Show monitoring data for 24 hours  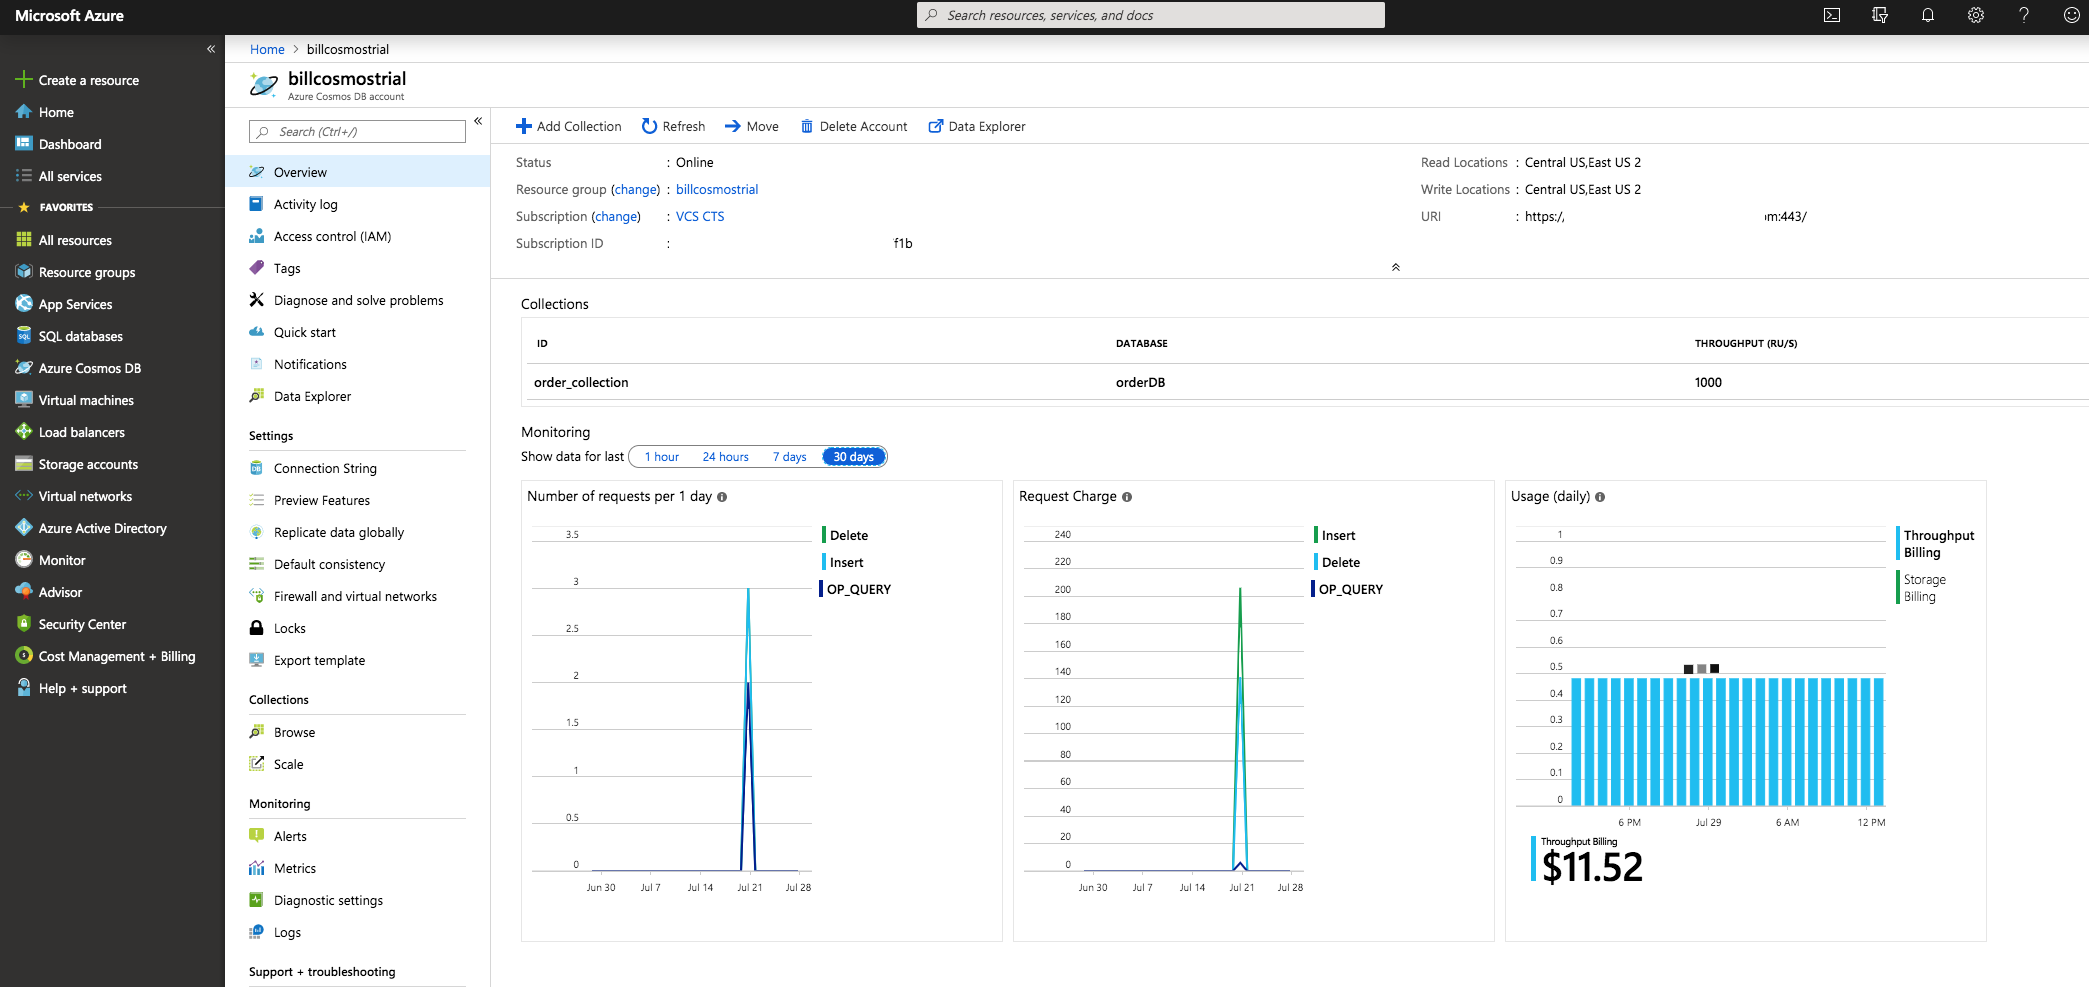point(725,457)
